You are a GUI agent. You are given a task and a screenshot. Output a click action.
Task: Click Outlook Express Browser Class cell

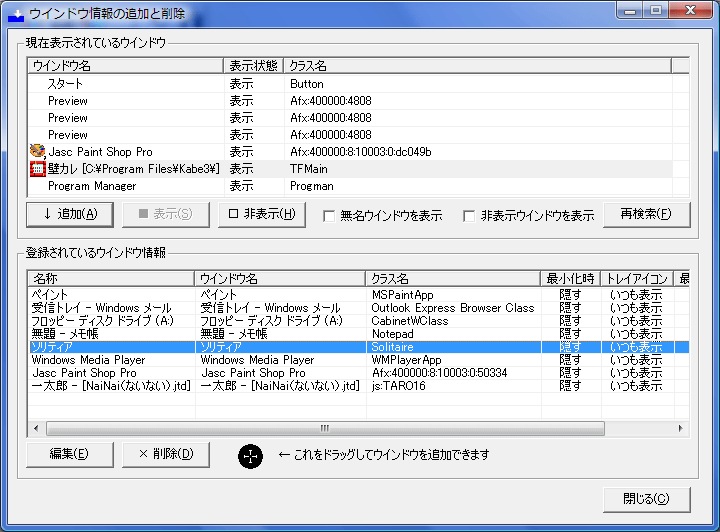(x=453, y=308)
